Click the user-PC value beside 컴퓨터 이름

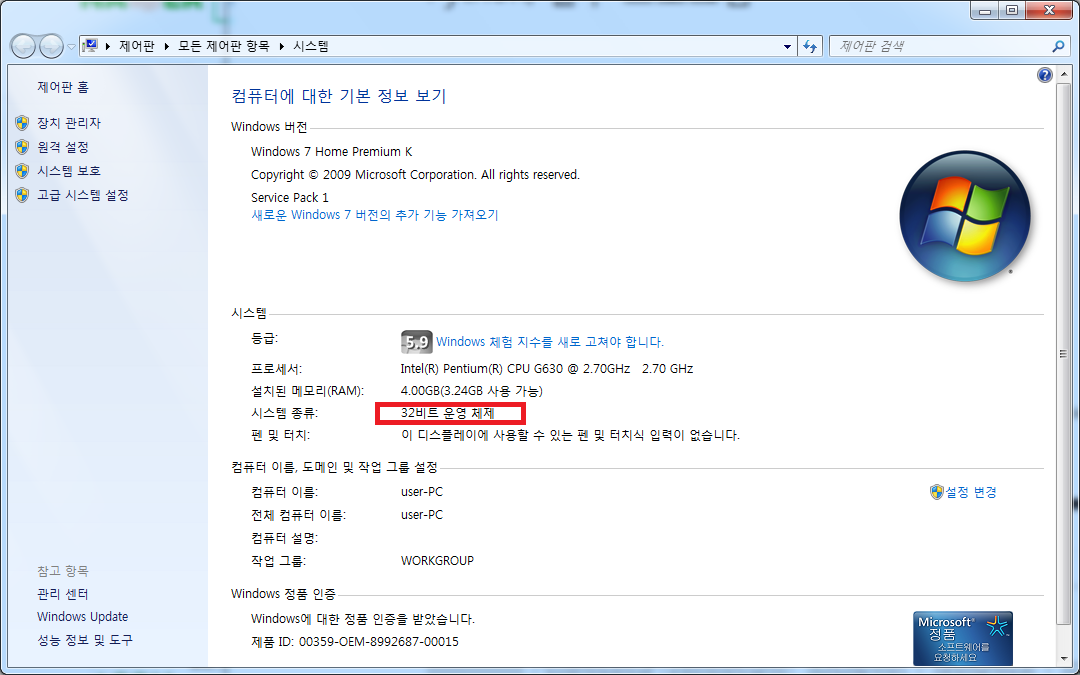[x=422, y=492]
